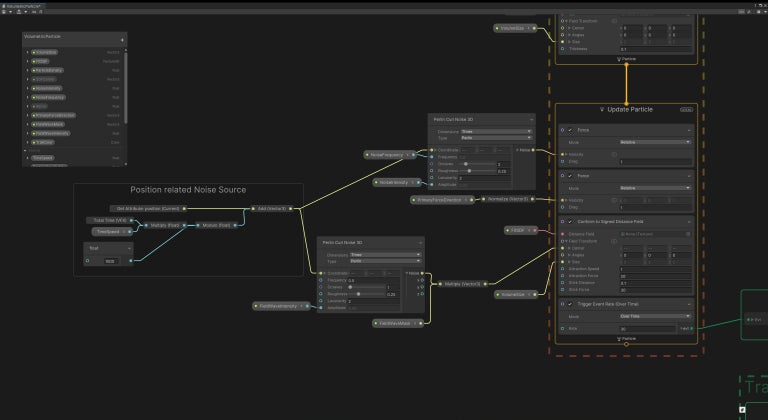The height and width of the screenshot is (420, 768).
Task: Select the NoiseIntensity property node on graph
Action: tap(397, 182)
